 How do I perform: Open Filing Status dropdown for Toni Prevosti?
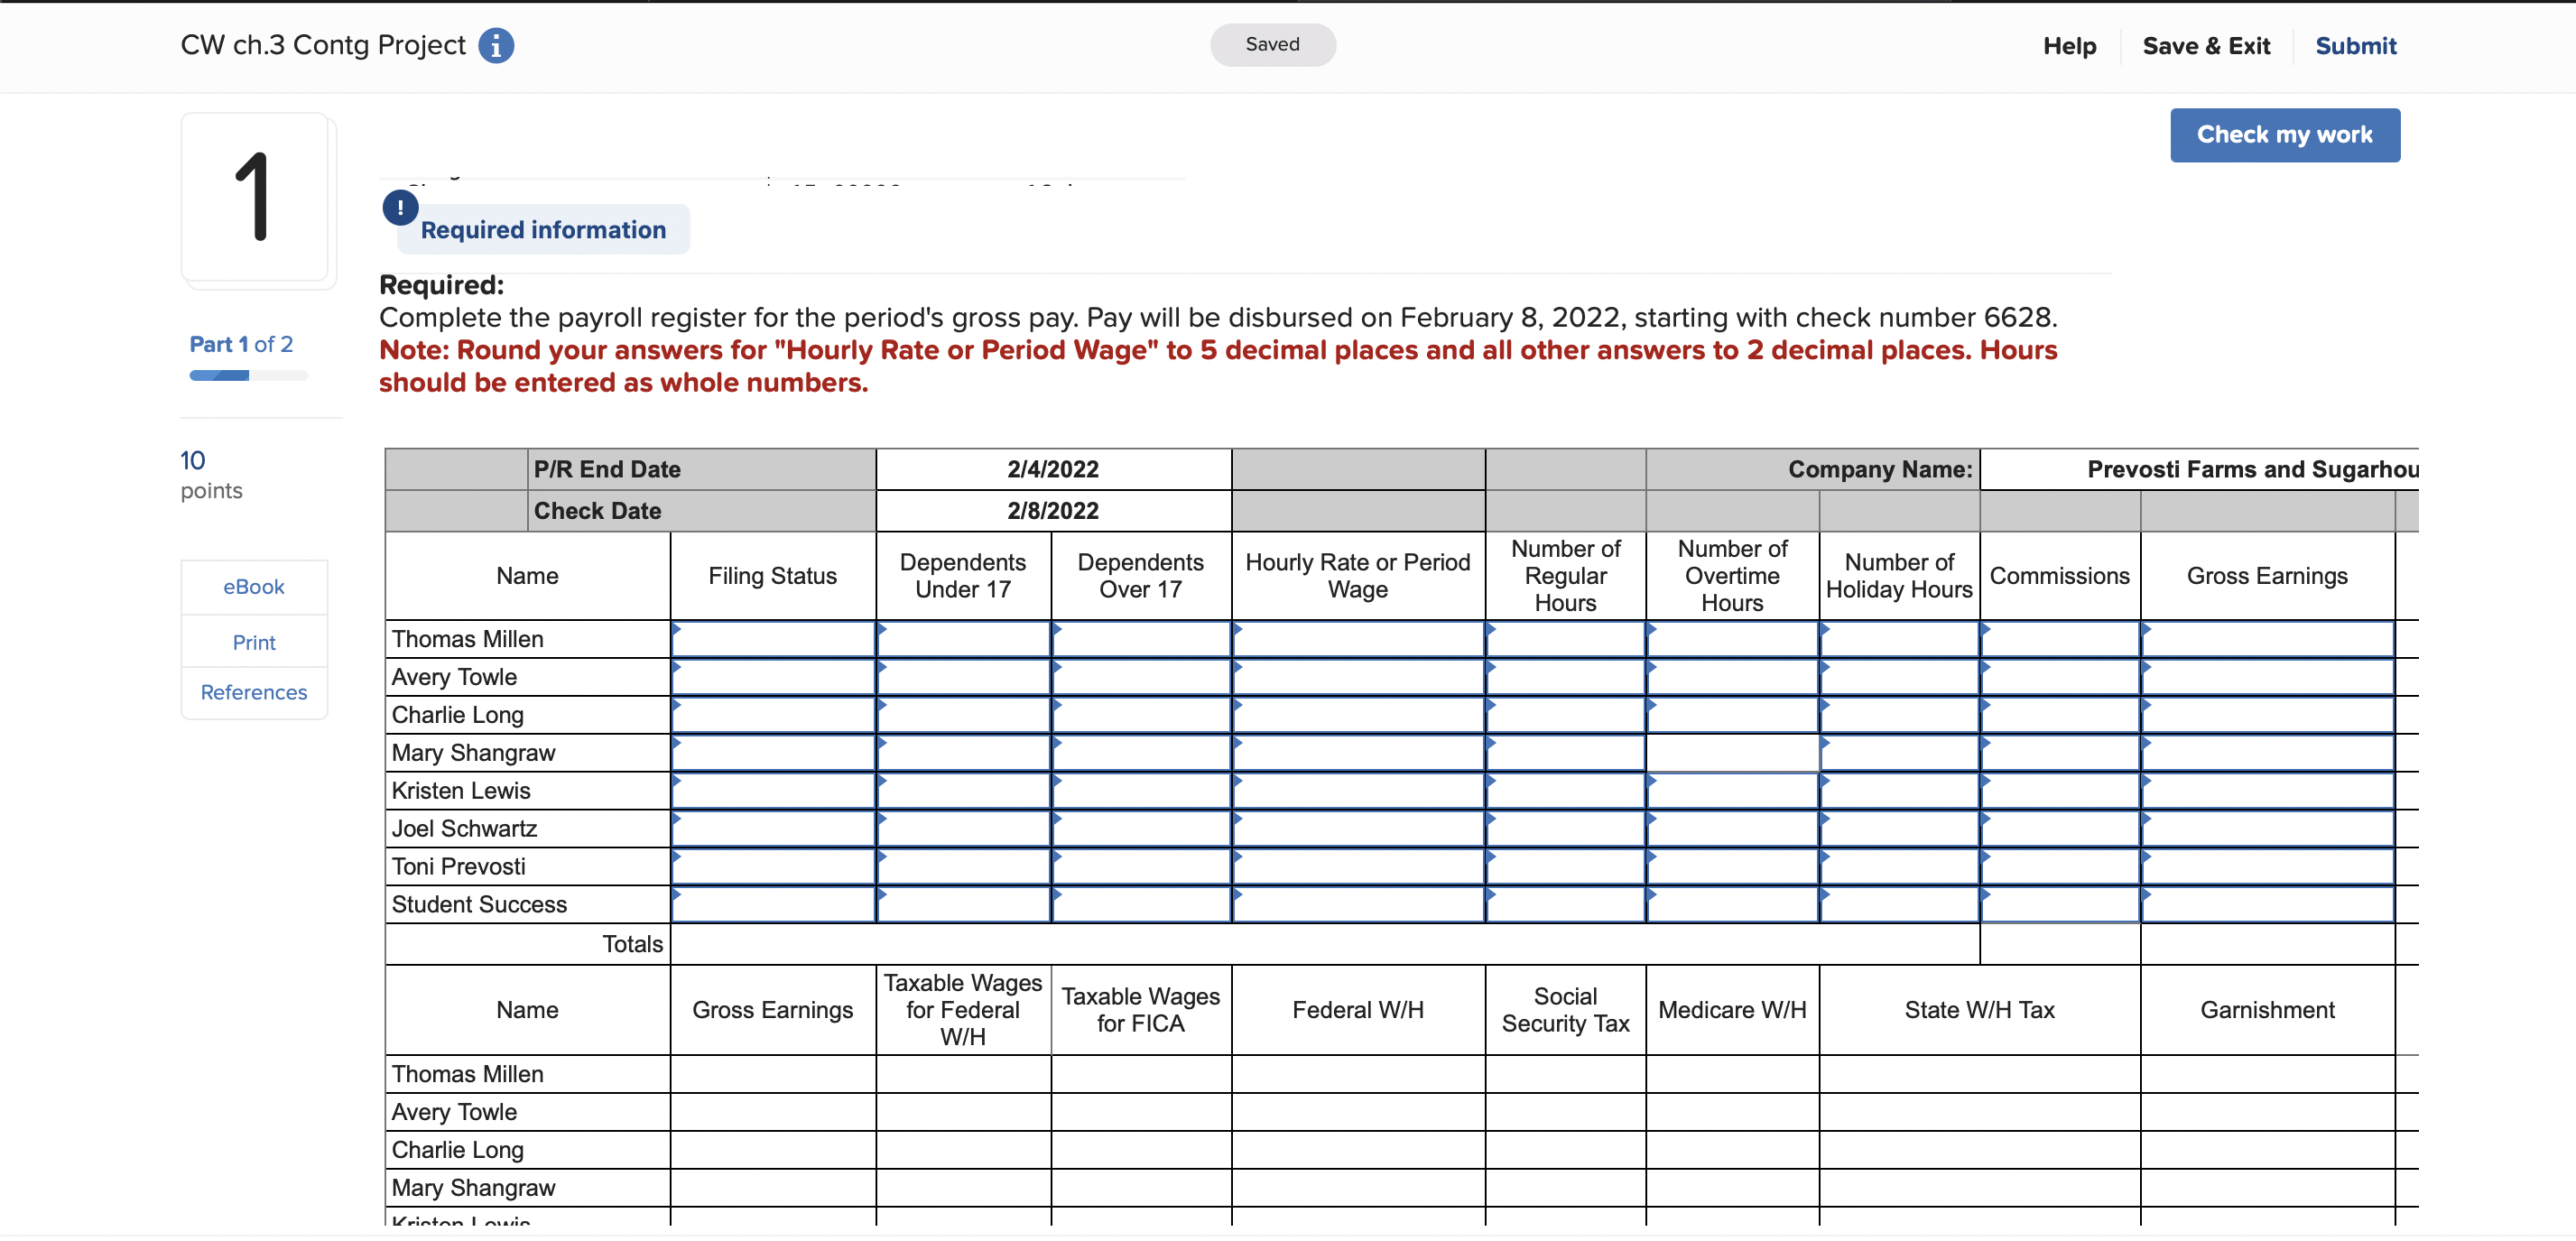click(x=772, y=866)
